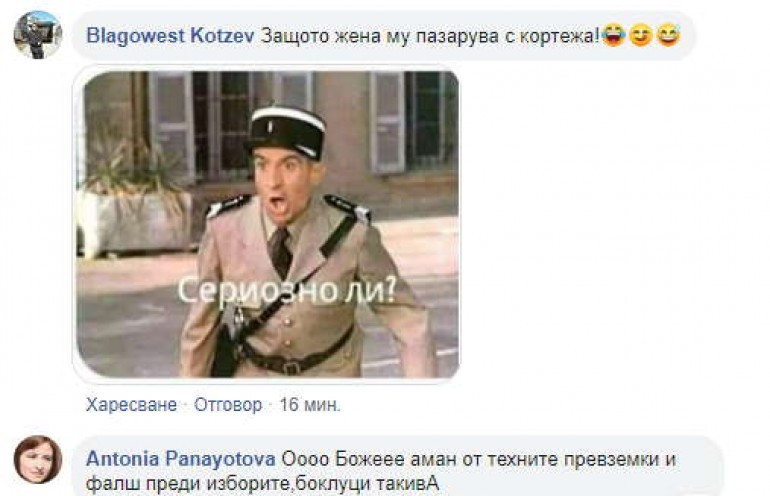Image resolution: width=770 pixels, height=496 pixels.
Task: Open the name link Blagowest Kotzev
Action: tap(170, 36)
